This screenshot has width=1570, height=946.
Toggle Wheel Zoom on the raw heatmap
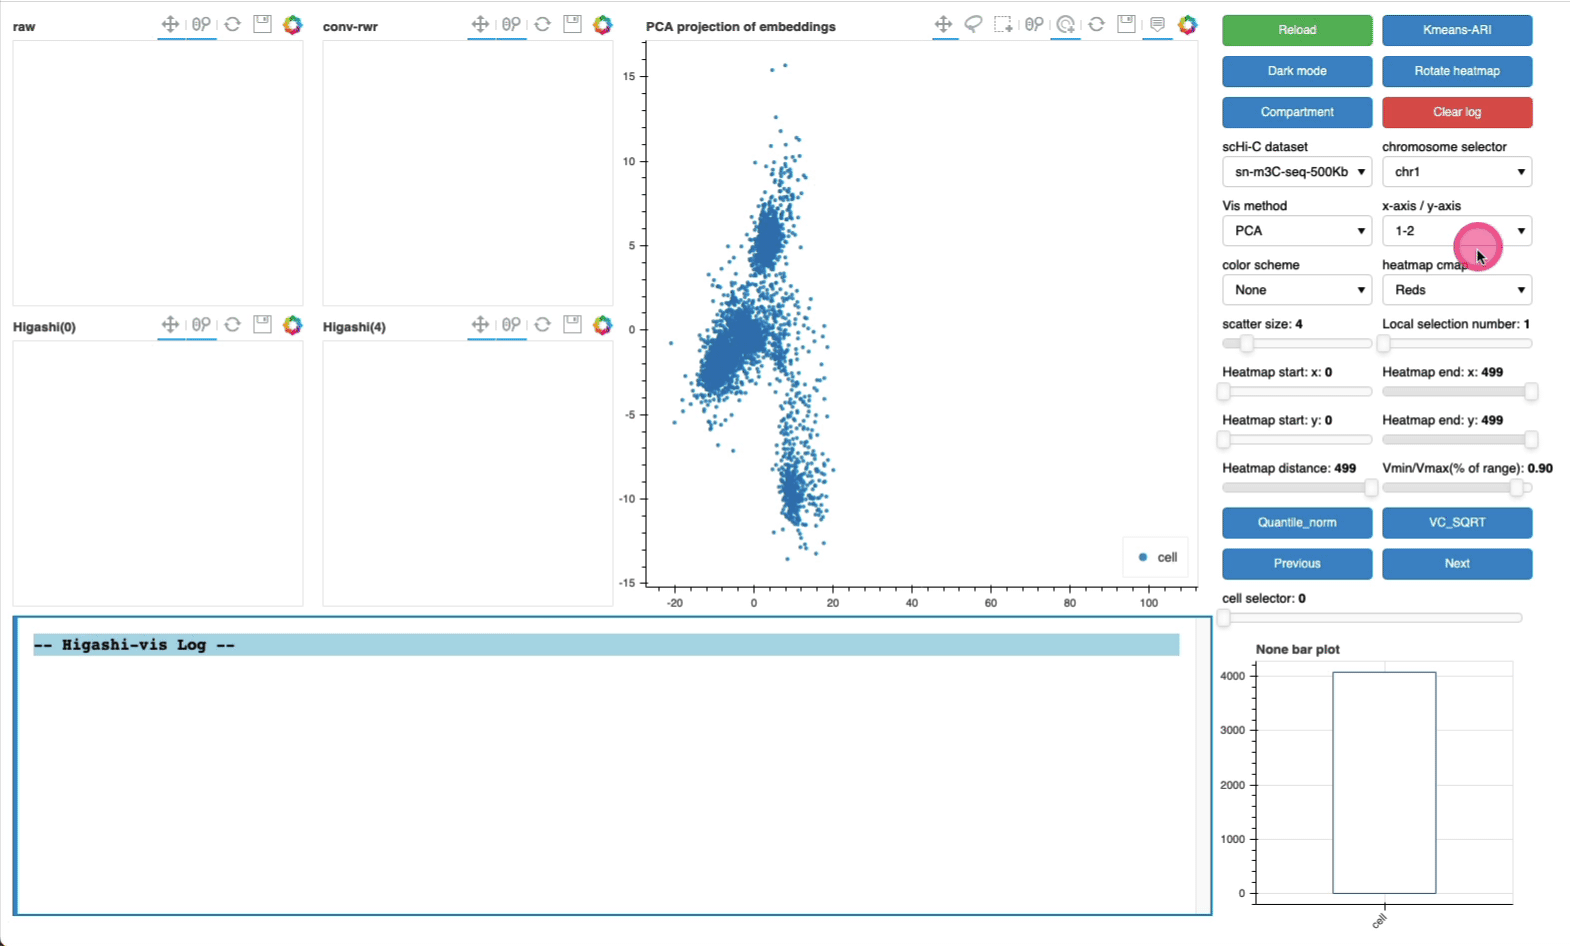(202, 24)
